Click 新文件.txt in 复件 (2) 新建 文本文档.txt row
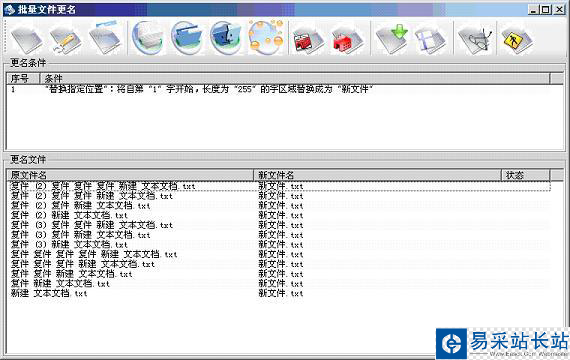Screen dimensions: 570x360 pyautogui.click(x=281, y=216)
